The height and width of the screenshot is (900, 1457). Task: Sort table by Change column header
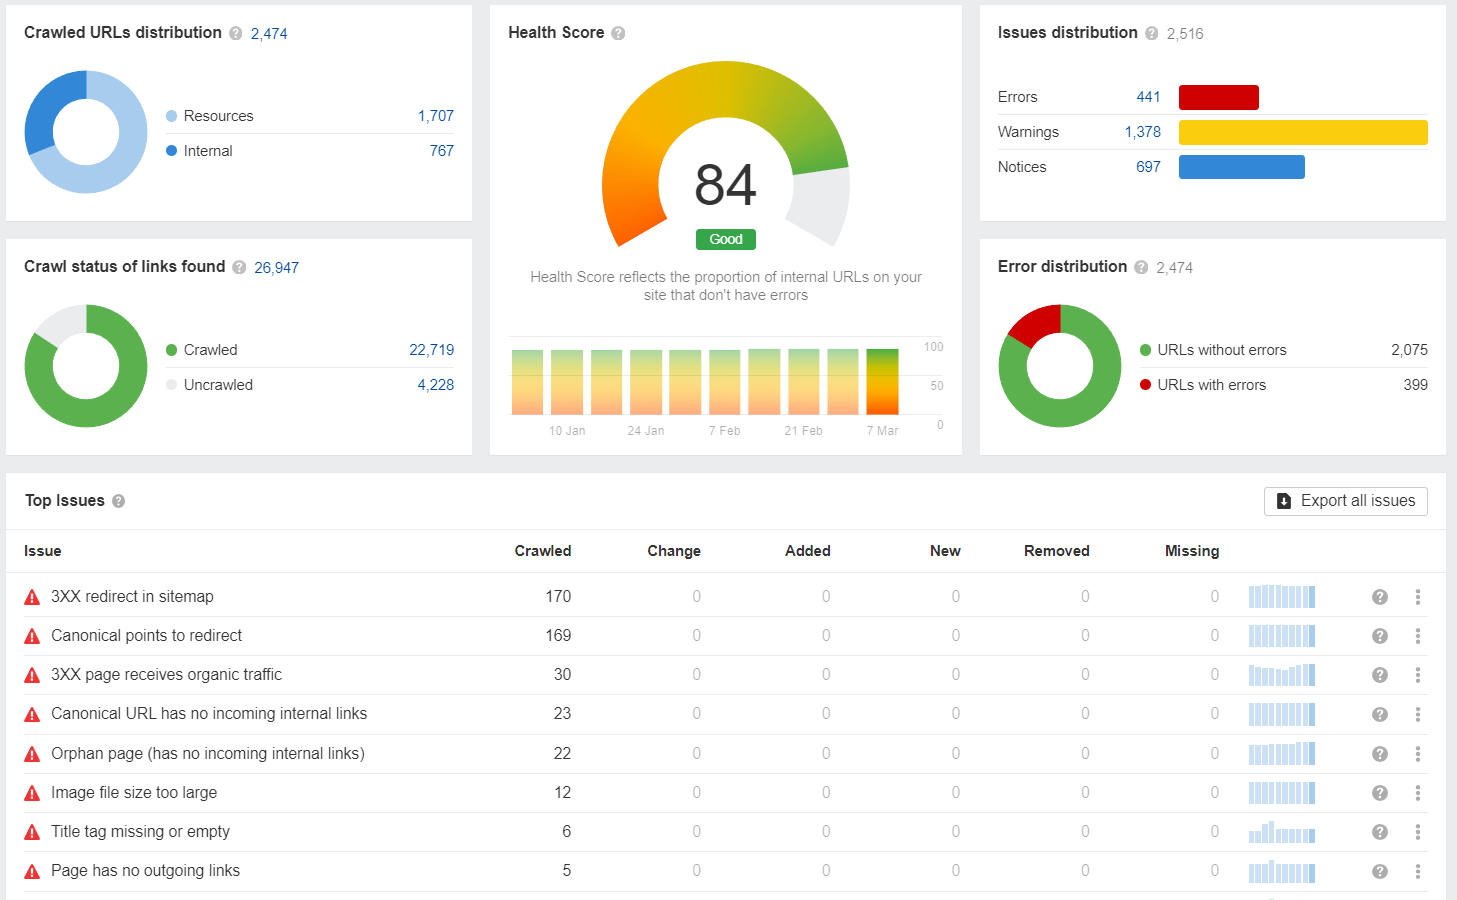click(x=674, y=551)
